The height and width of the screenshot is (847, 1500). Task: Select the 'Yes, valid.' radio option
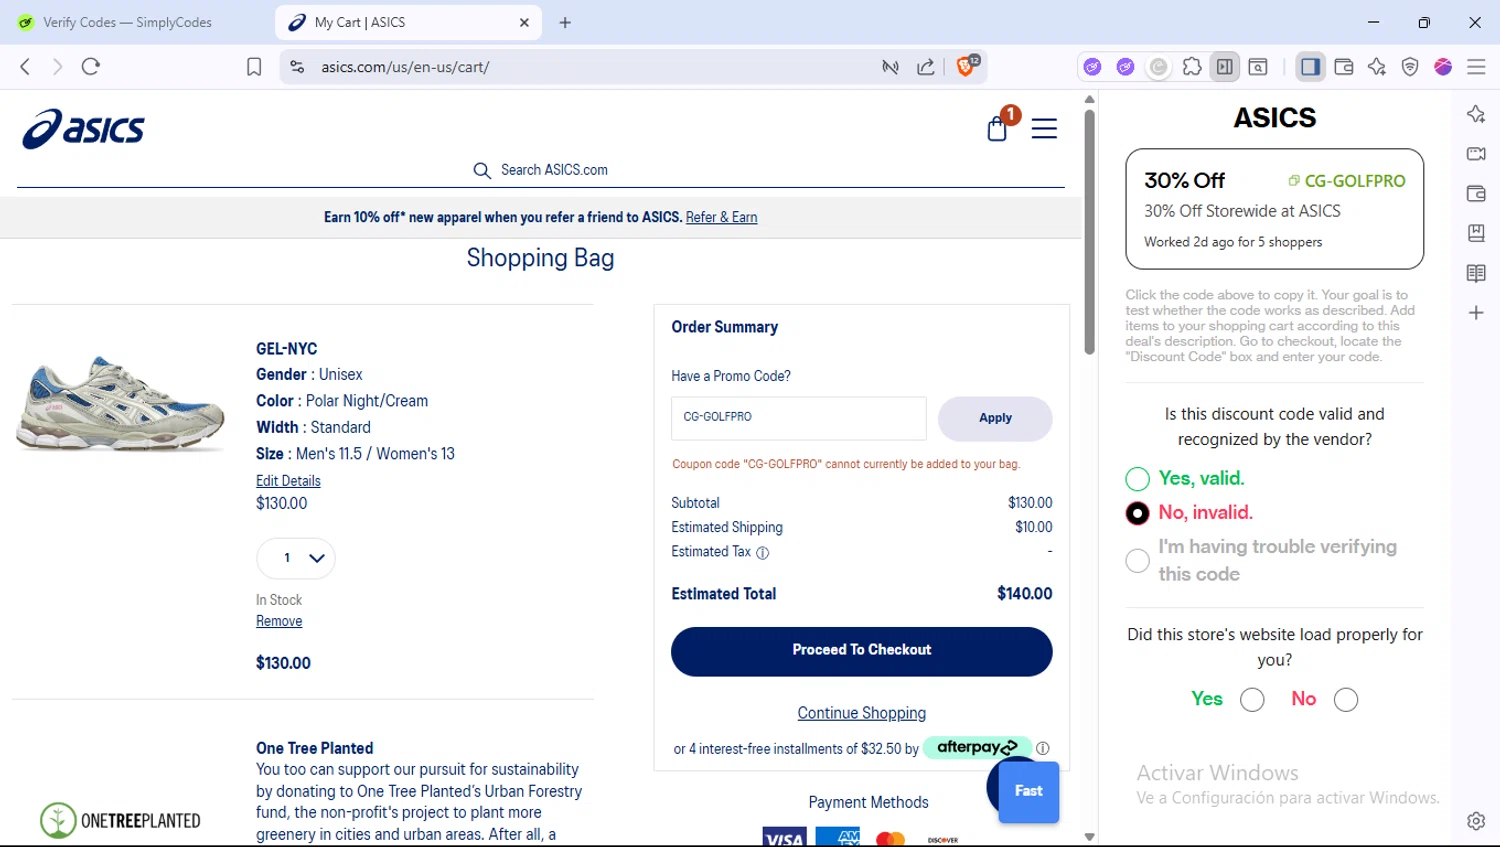[x=1137, y=479]
